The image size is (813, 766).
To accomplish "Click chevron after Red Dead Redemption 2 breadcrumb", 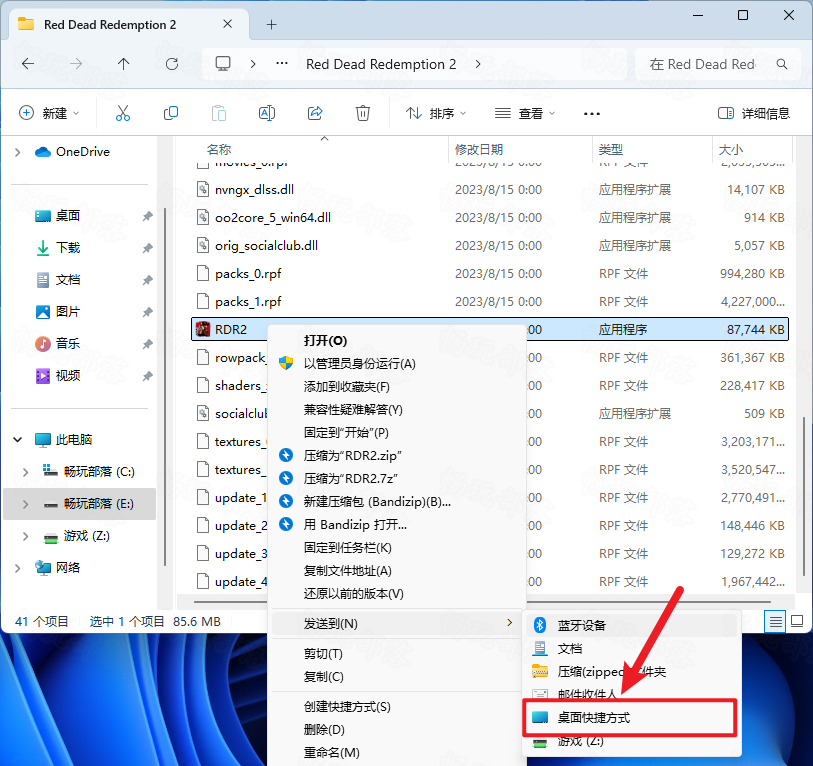I will pyautogui.click(x=478, y=64).
